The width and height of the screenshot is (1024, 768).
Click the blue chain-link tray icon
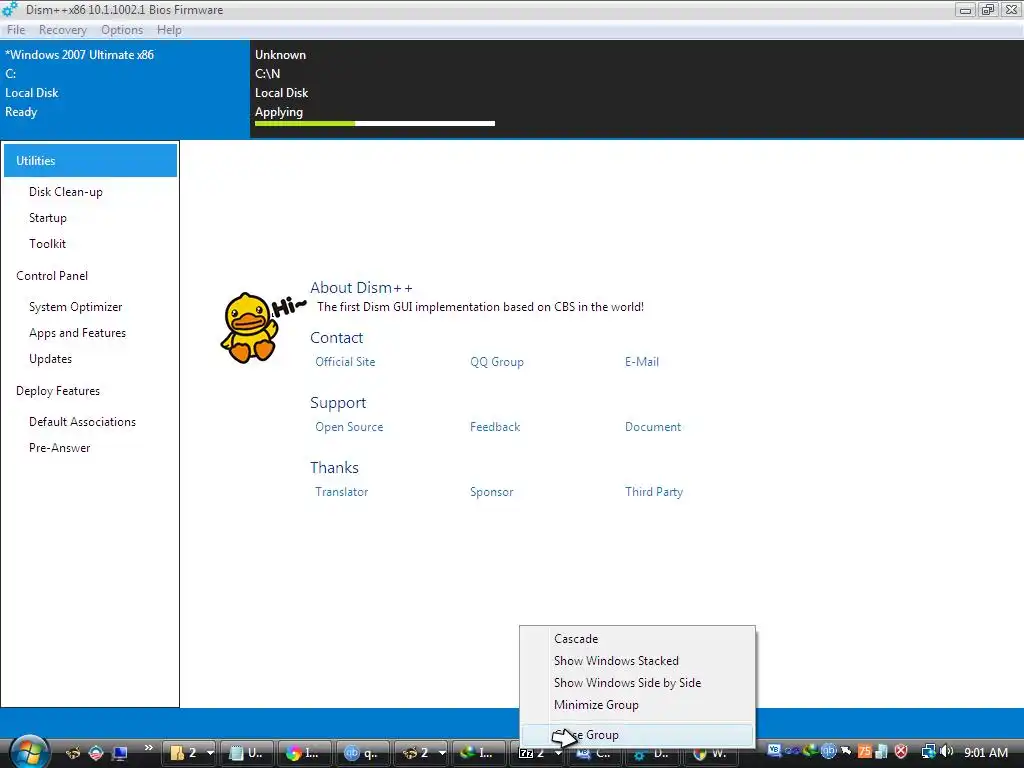coord(792,751)
